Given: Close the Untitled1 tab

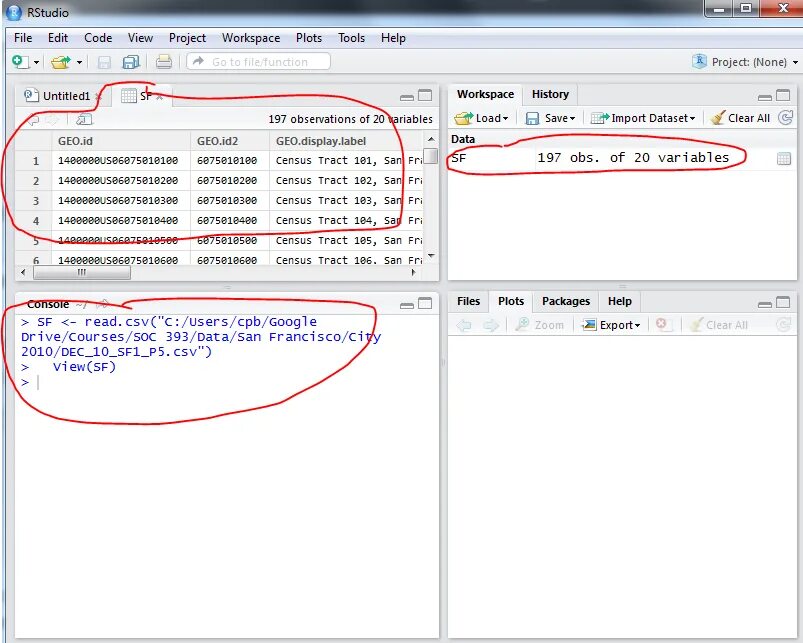Looking at the screenshot, I should tap(98, 96).
